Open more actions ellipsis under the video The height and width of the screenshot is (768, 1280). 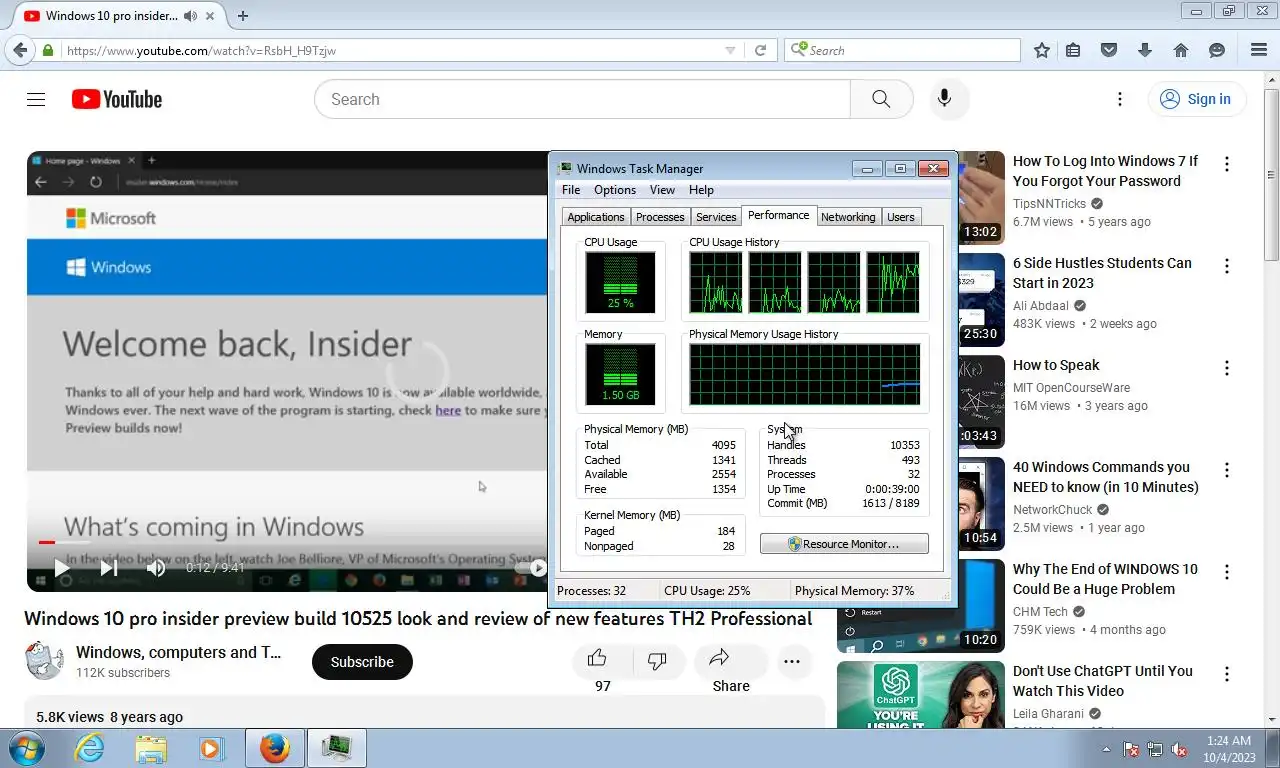click(792, 662)
